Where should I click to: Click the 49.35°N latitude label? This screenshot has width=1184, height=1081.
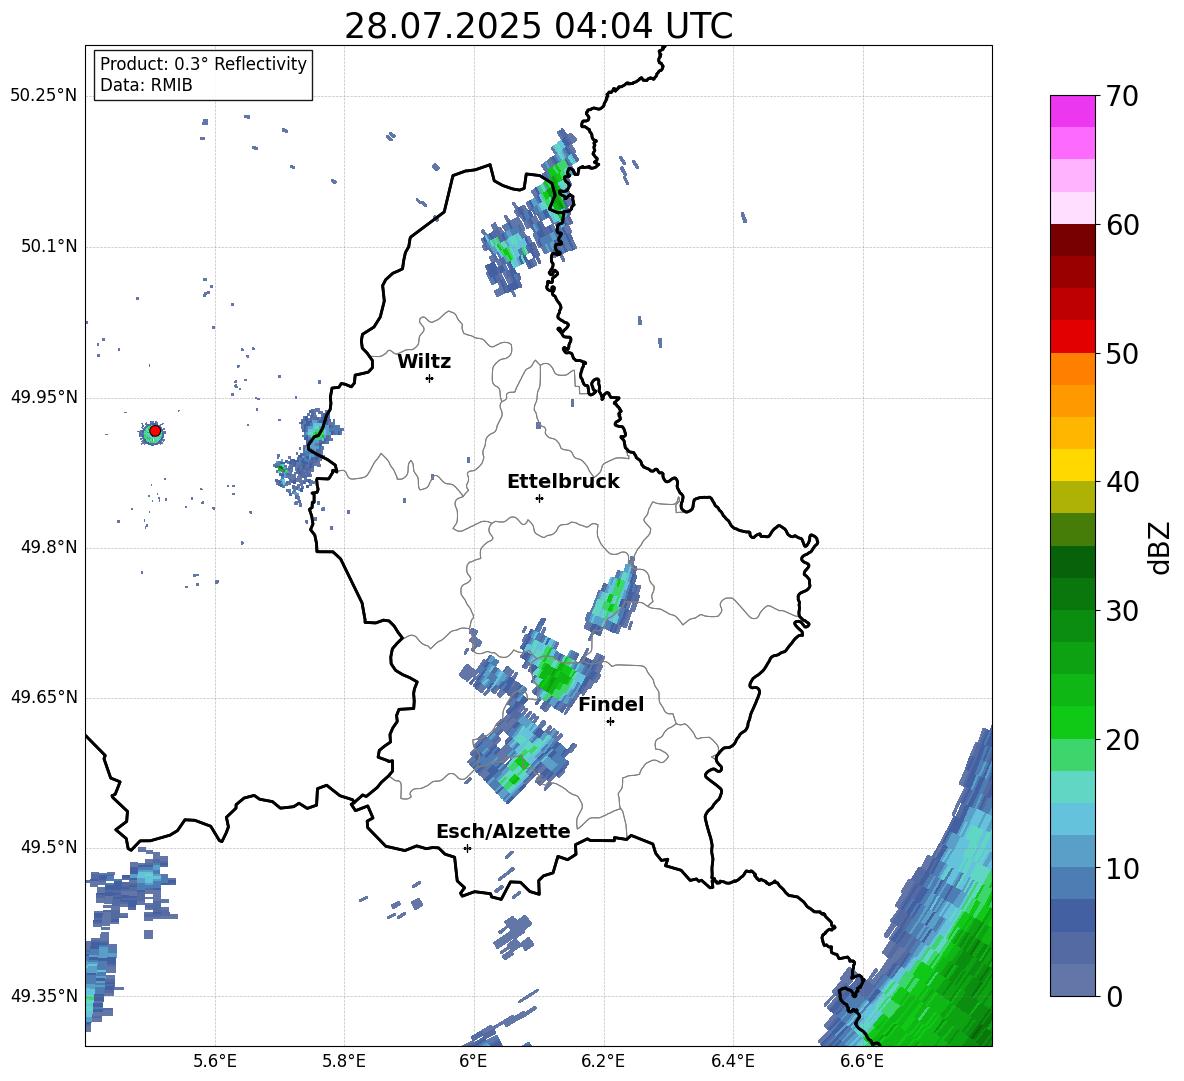click(44, 996)
